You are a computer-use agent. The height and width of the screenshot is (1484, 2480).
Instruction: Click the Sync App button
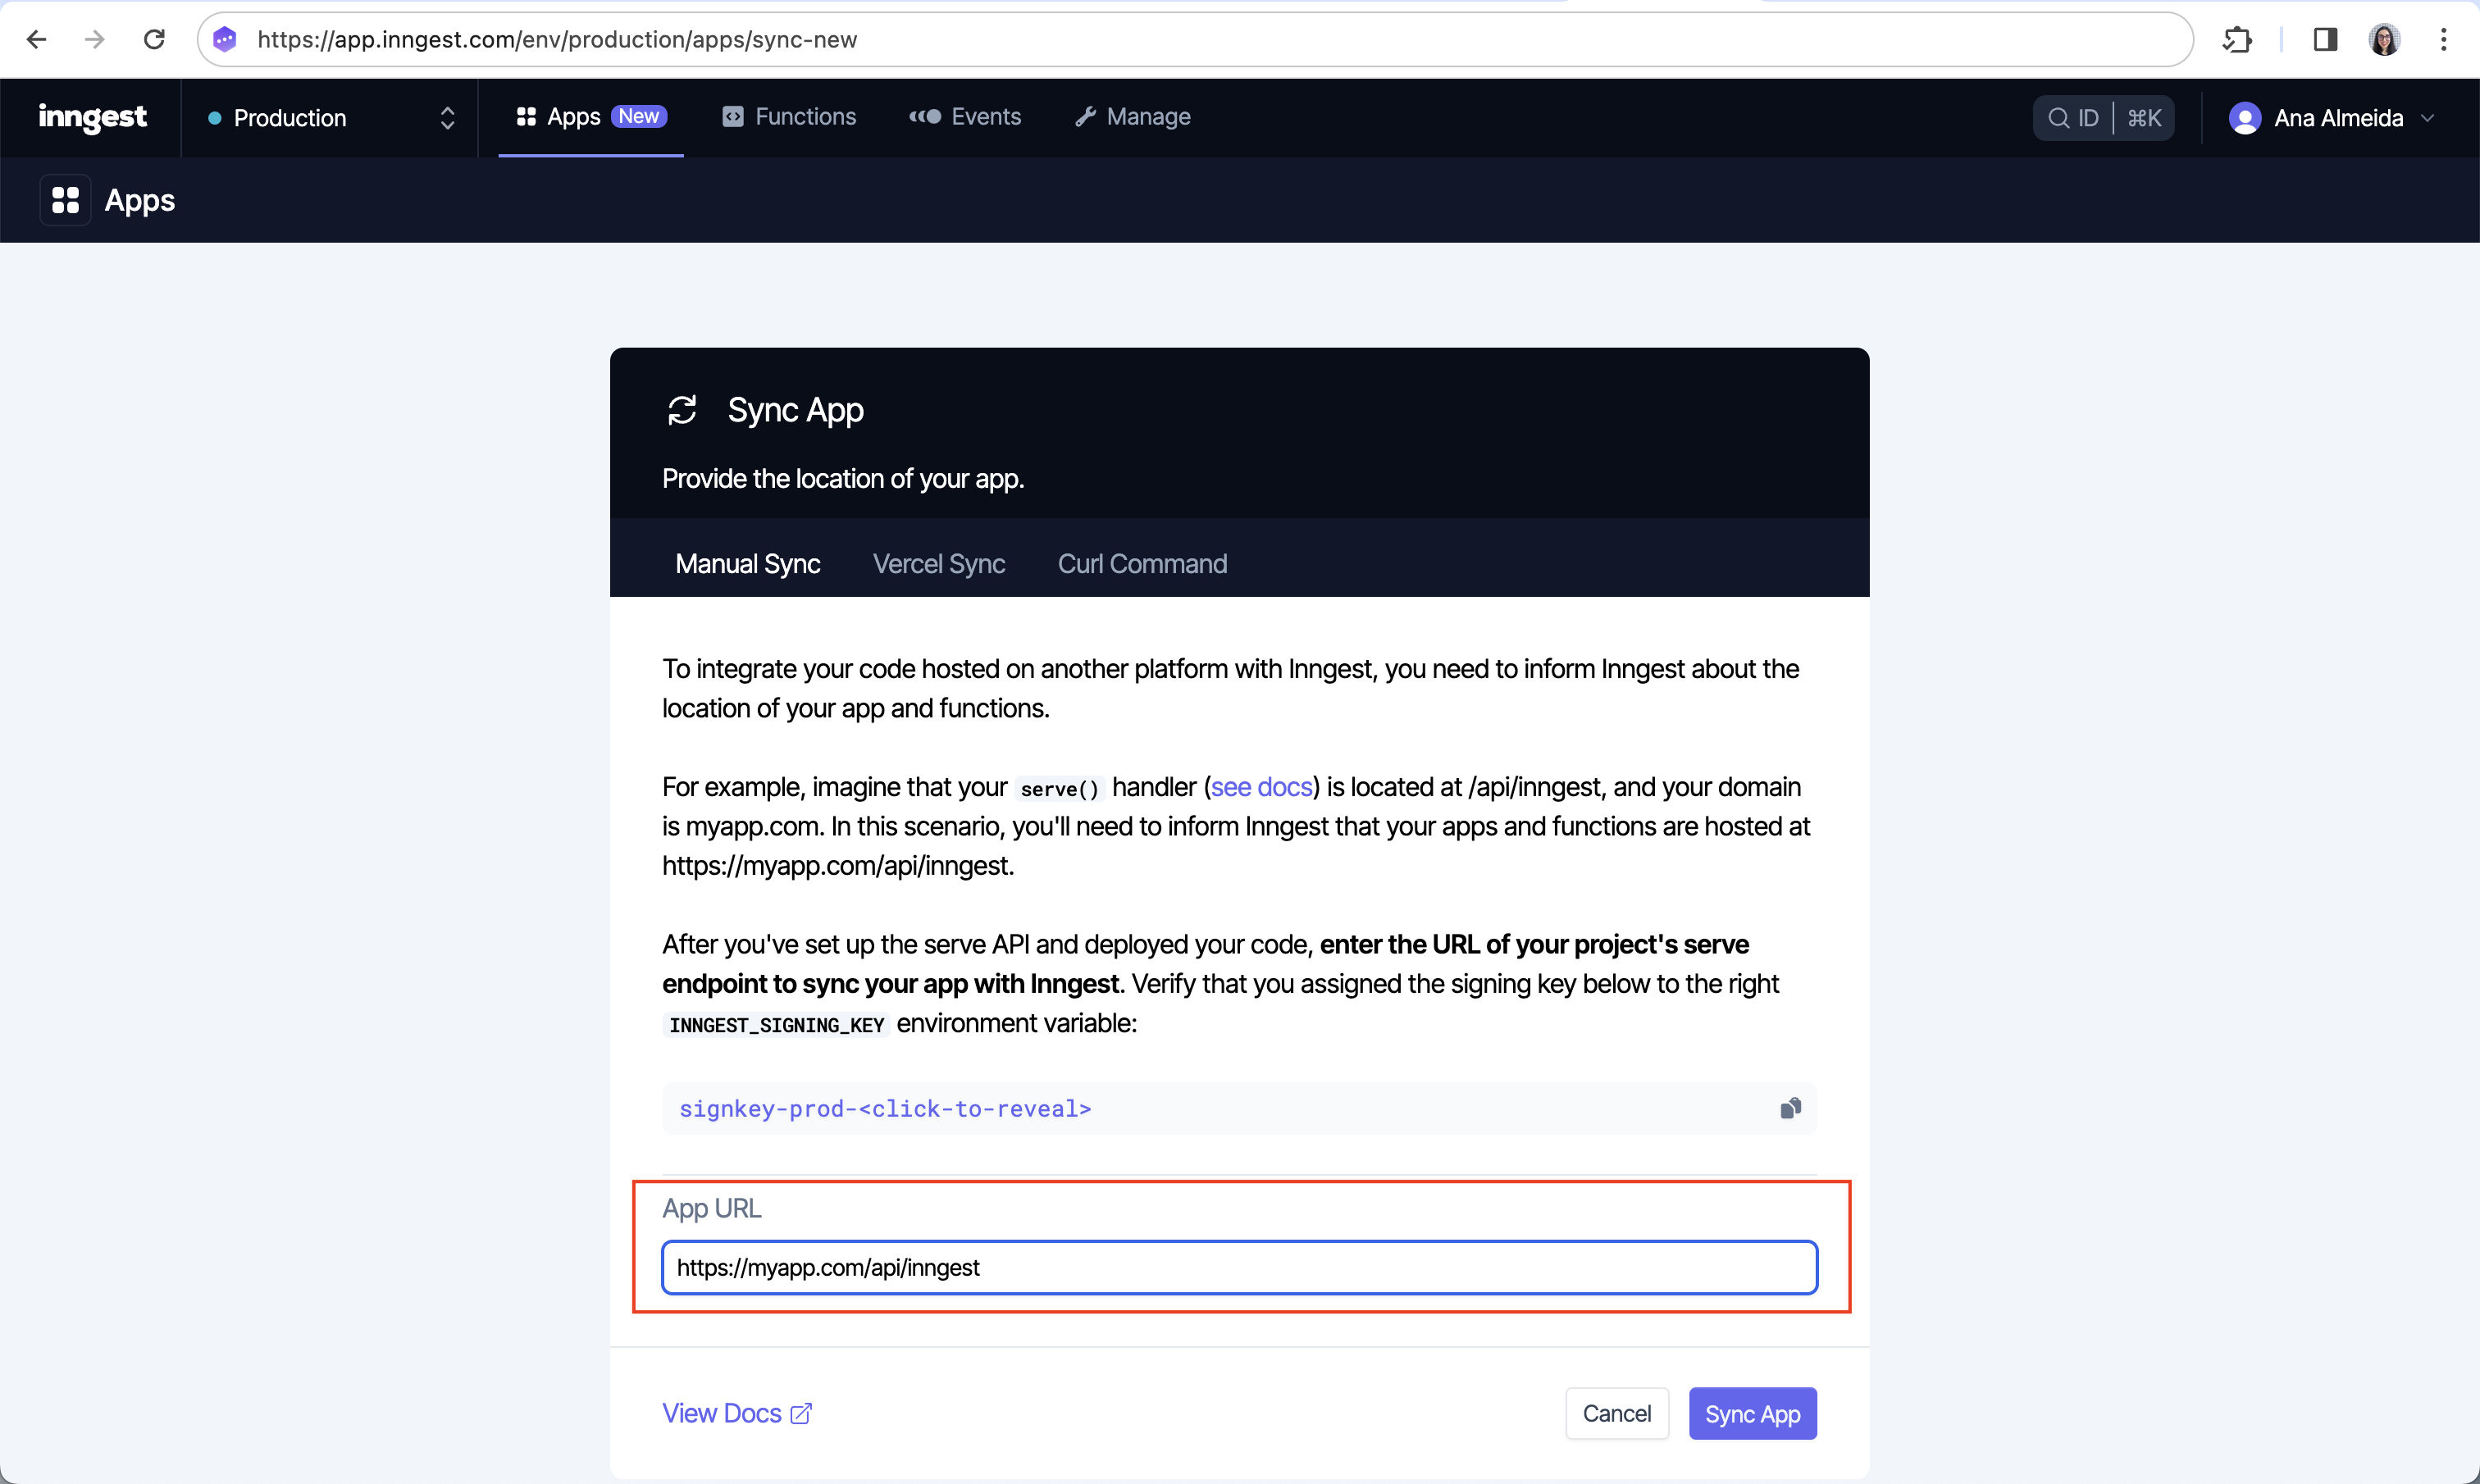[x=1753, y=1413]
